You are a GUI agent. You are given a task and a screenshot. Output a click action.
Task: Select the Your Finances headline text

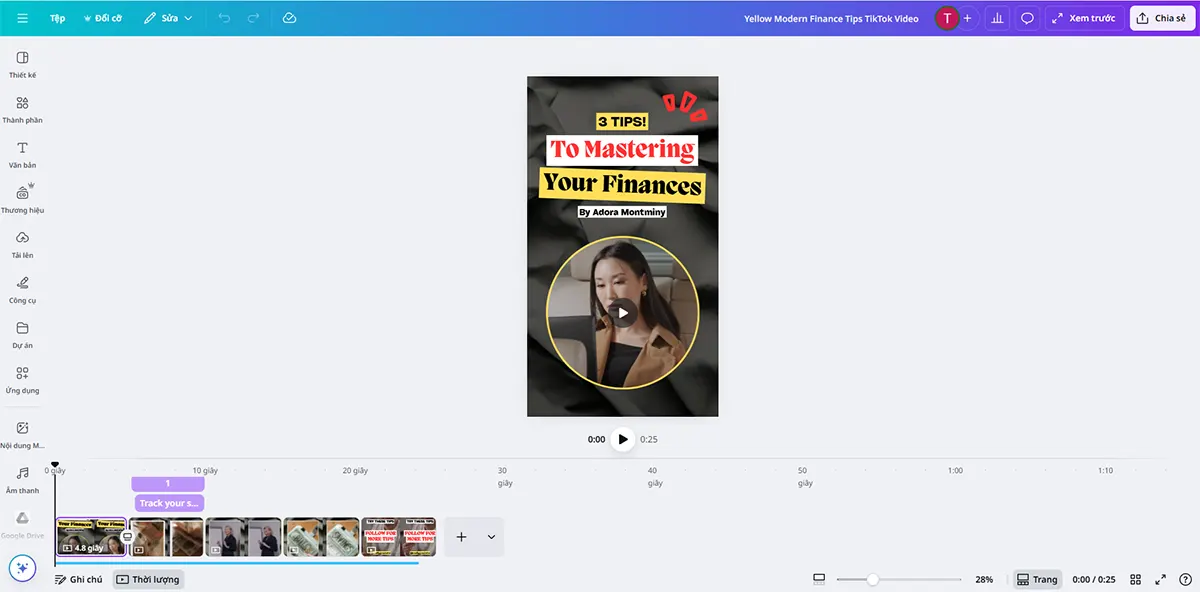click(x=622, y=184)
